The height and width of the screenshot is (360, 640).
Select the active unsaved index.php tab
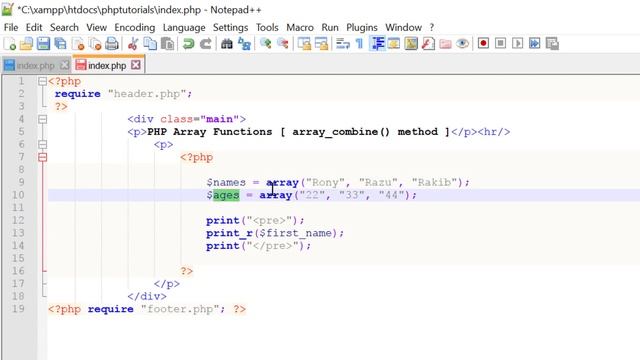107,65
